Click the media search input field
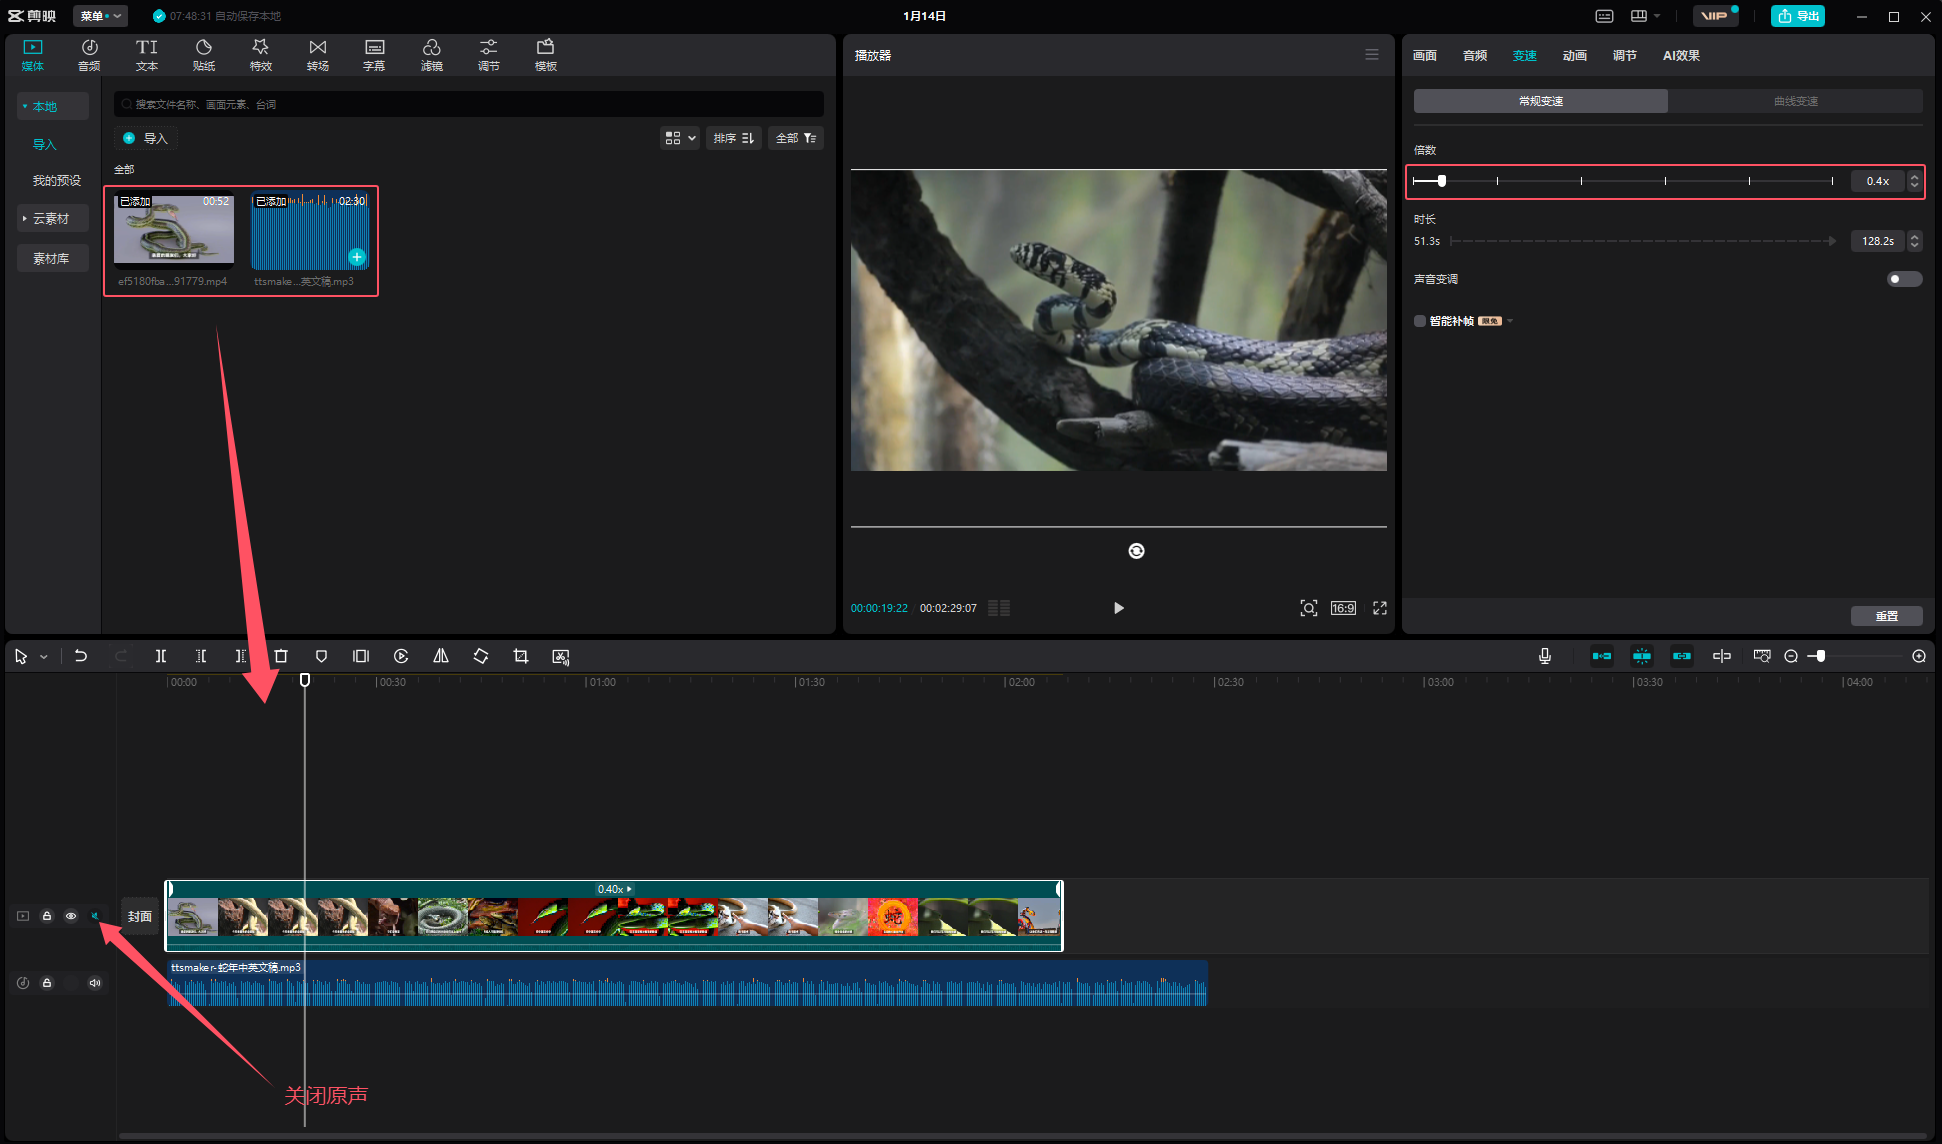The height and width of the screenshot is (1144, 1942). tap(469, 104)
